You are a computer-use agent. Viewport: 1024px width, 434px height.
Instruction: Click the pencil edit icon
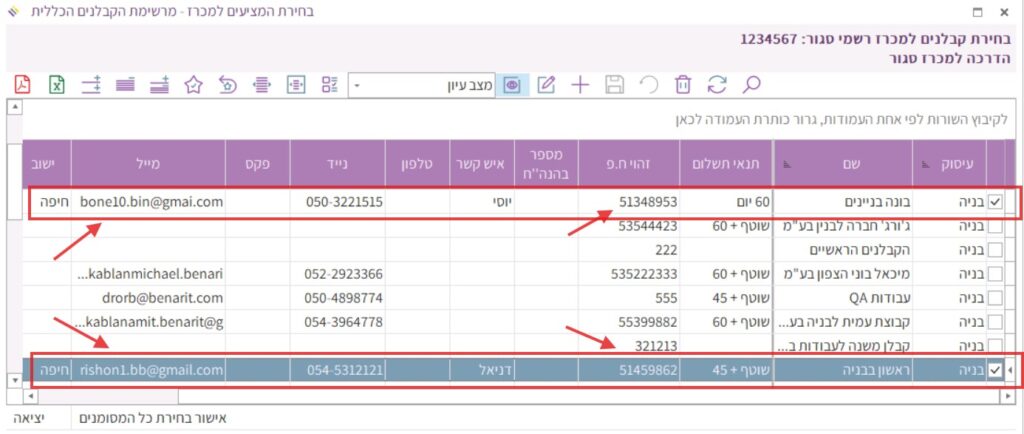546,84
